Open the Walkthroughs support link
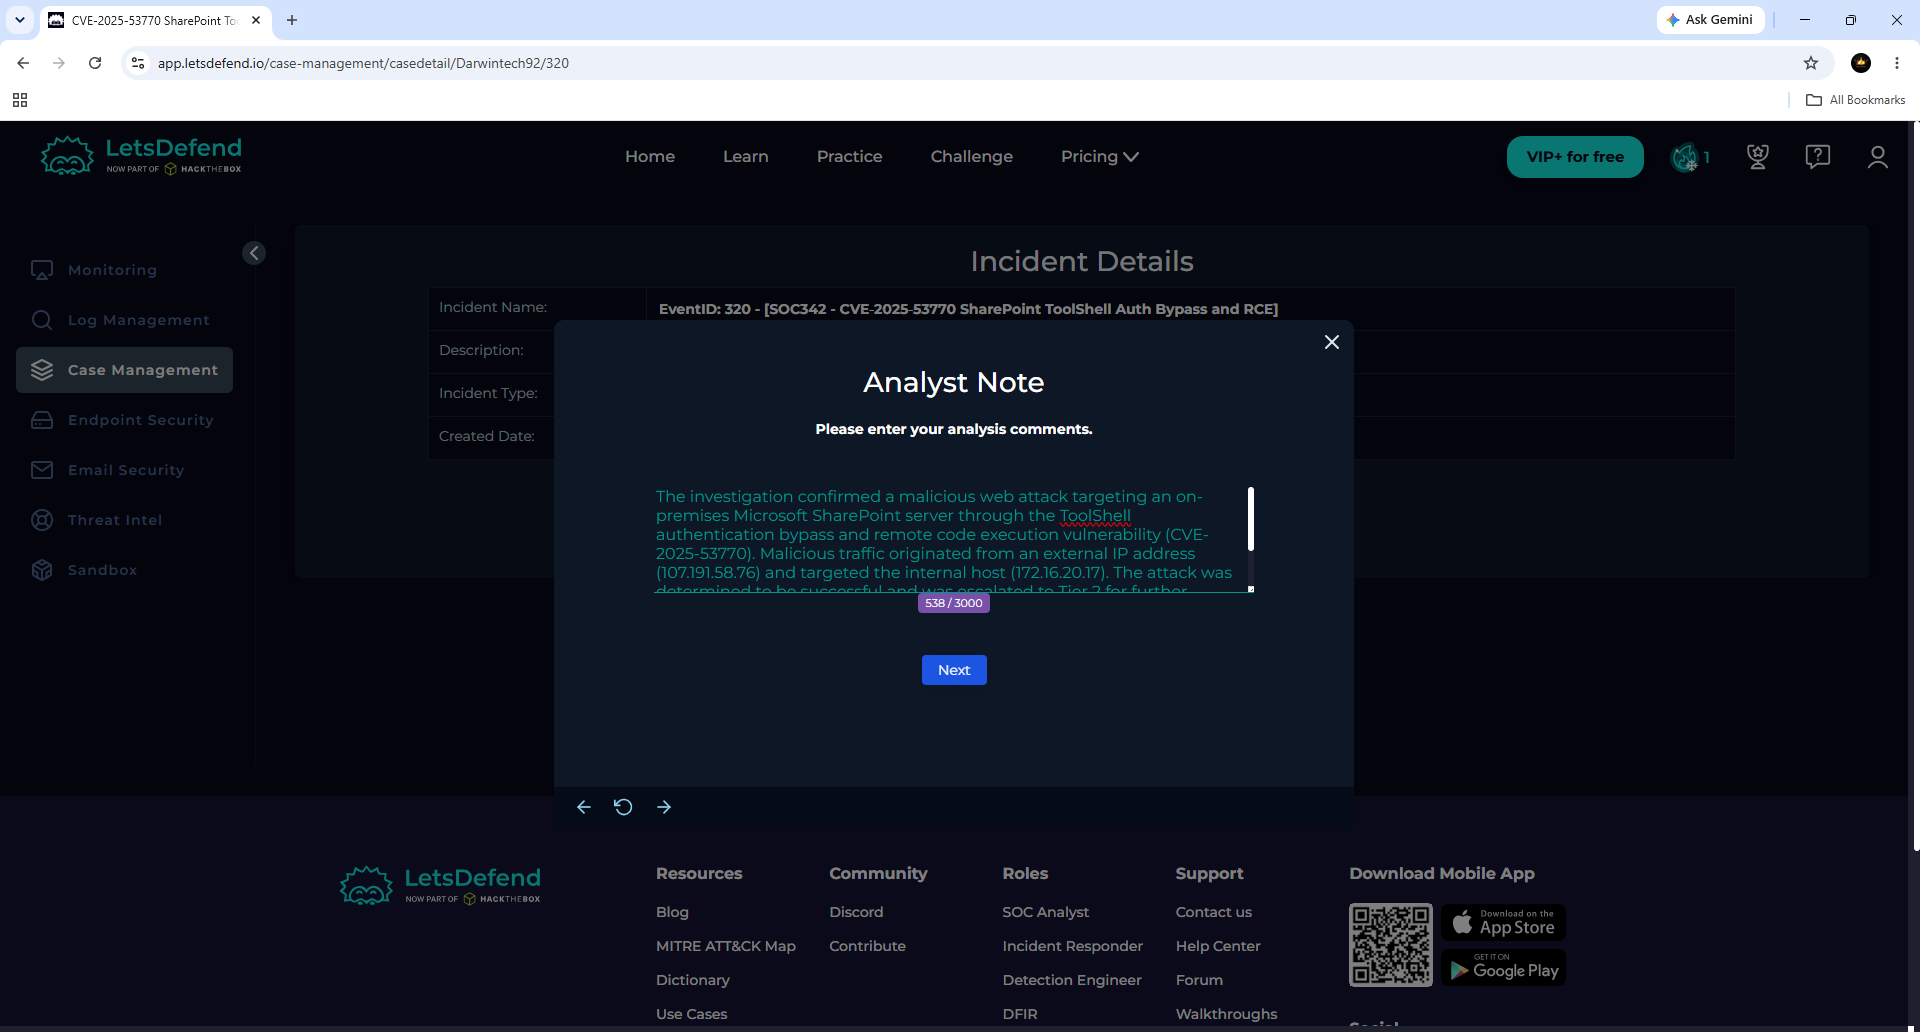1920x1032 pixels. click(x=1227, y=1014)
